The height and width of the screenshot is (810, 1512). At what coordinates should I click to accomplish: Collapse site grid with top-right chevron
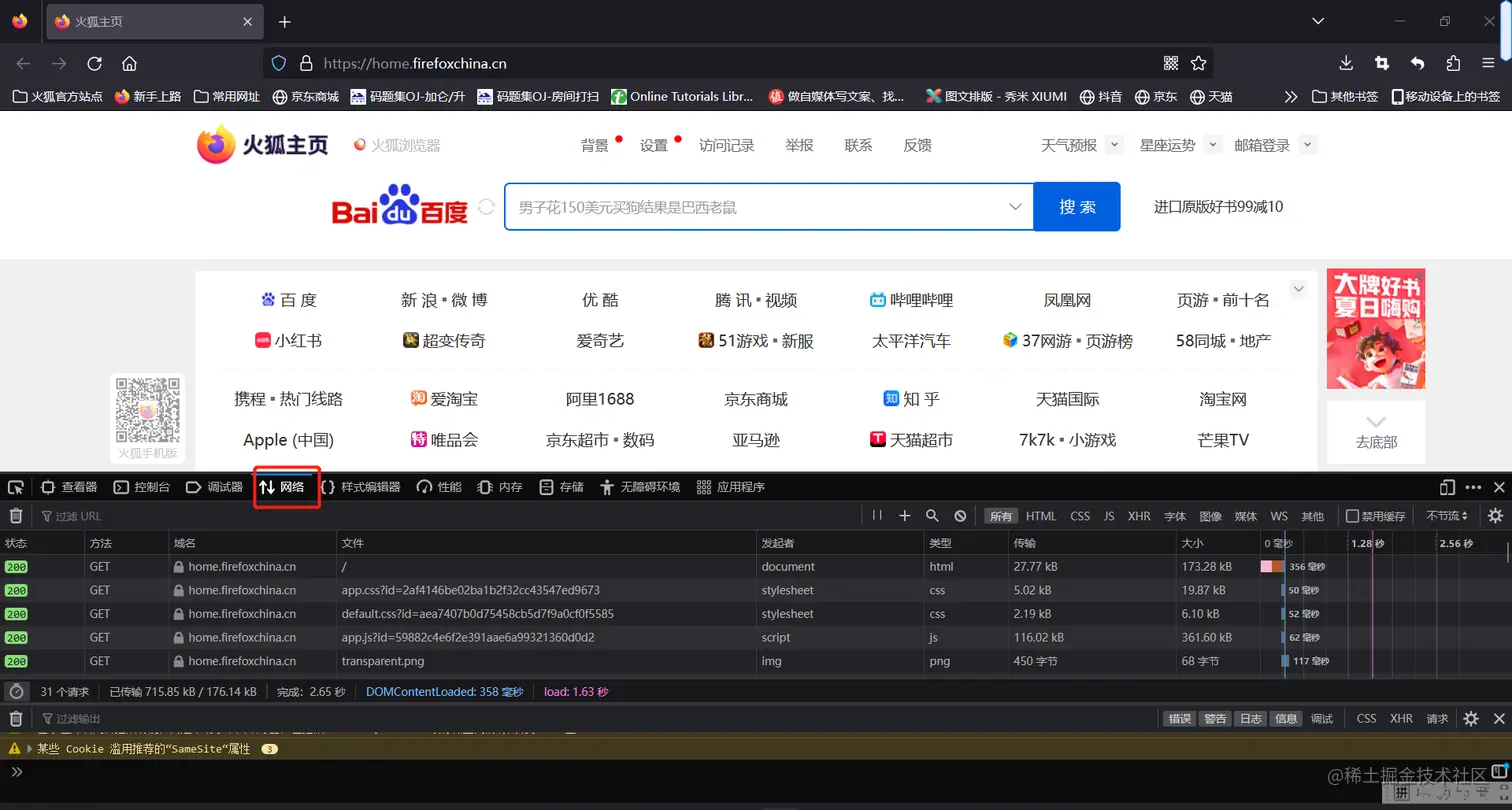[x=1299, y=289]
